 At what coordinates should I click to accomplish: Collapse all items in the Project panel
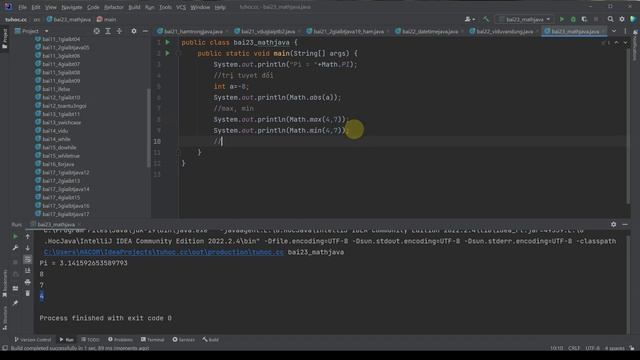coord(119,31)
